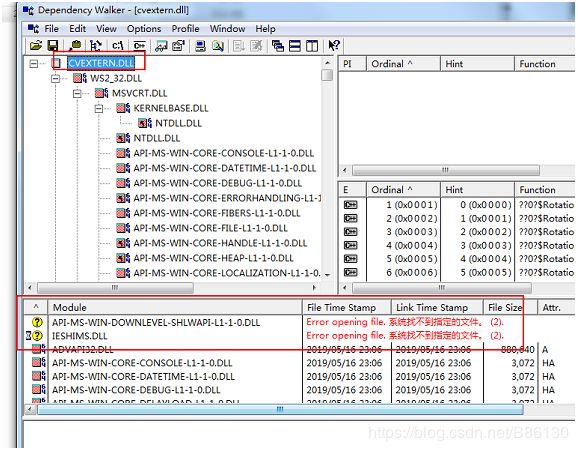Click question-mark icon beside API-MS-WIN-DOWNLEVEL-SHLWAPI
The width and height of the screenshot is (578, 451).
[37, 322]
